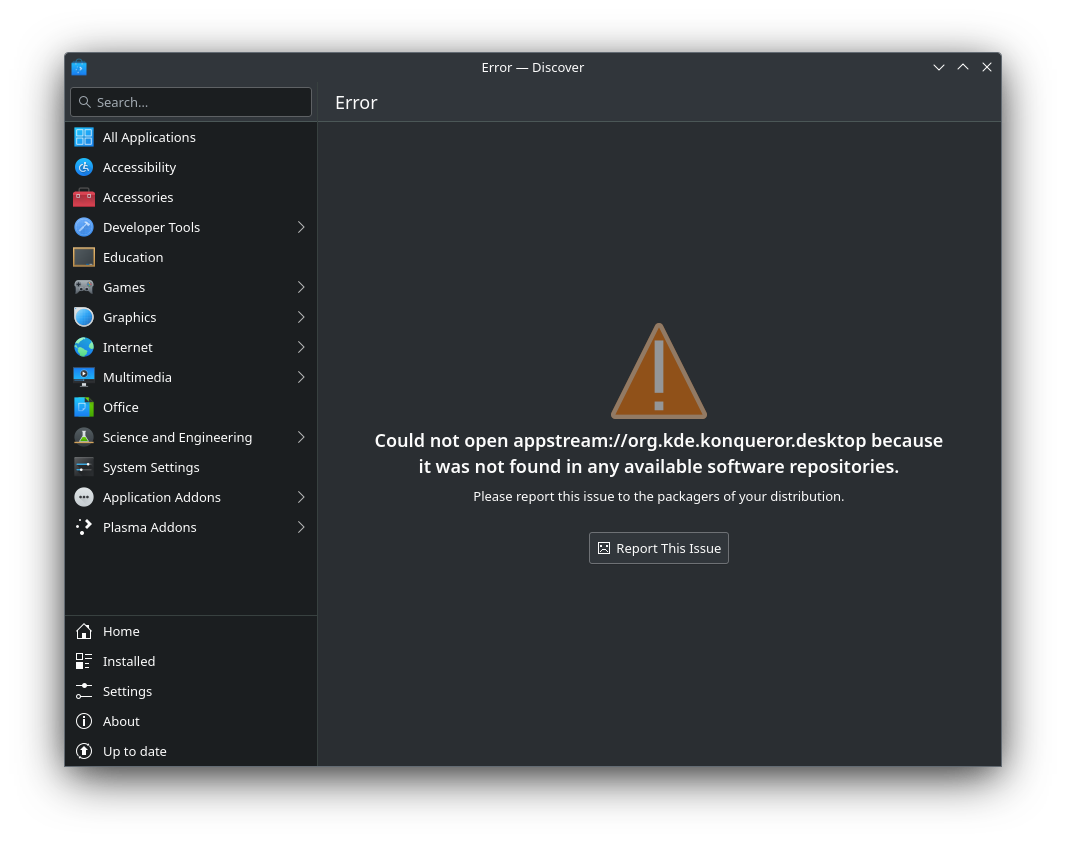This screenshot has height=843, width=1066.
Task: Go to the Settings page
Action: click(127, 691)
